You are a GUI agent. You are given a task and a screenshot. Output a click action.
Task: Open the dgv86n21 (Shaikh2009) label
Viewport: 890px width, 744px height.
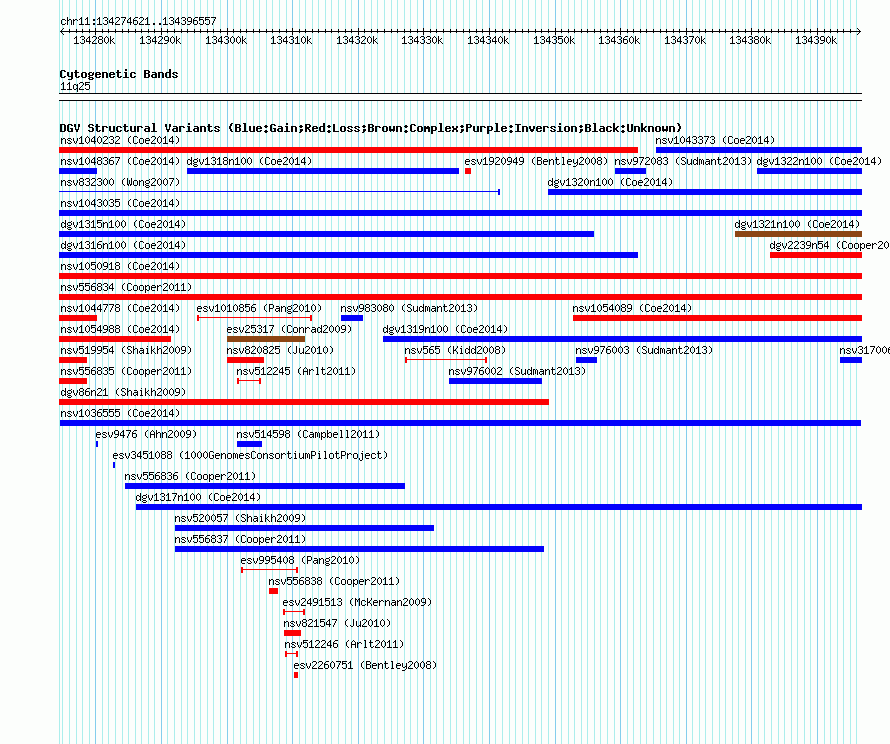123,392
